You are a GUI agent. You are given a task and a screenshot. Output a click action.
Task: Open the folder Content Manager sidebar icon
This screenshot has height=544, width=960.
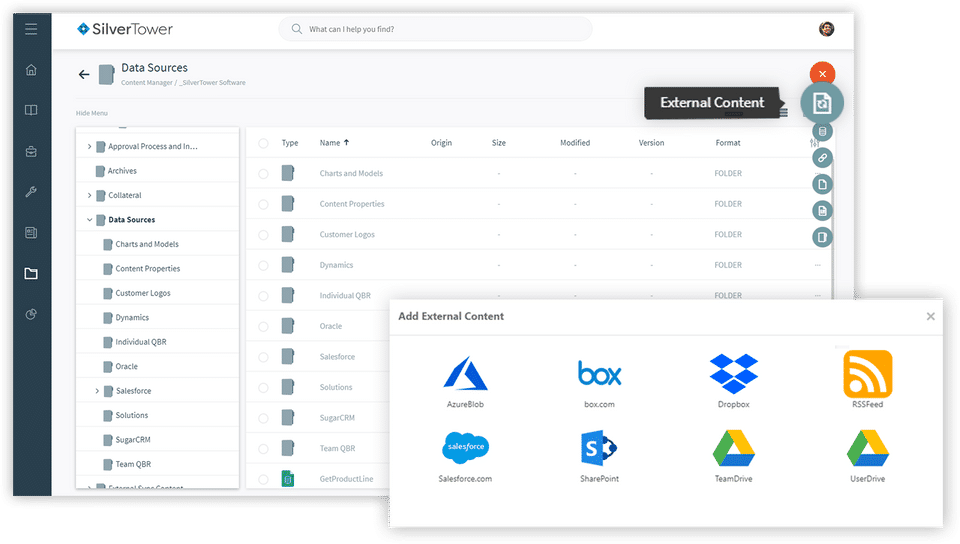pos(31,274)
